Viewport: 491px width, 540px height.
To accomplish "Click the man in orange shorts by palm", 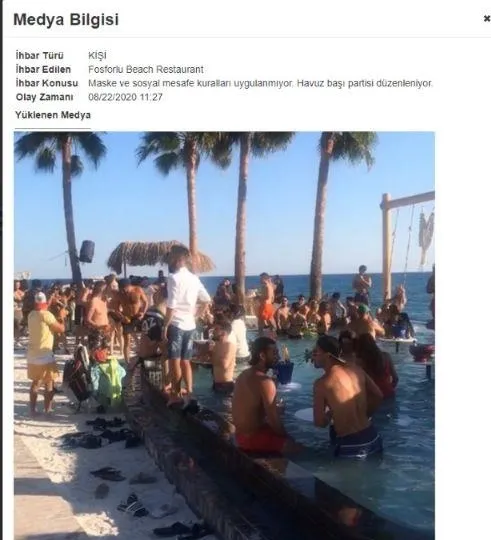I will click(265, 300).
